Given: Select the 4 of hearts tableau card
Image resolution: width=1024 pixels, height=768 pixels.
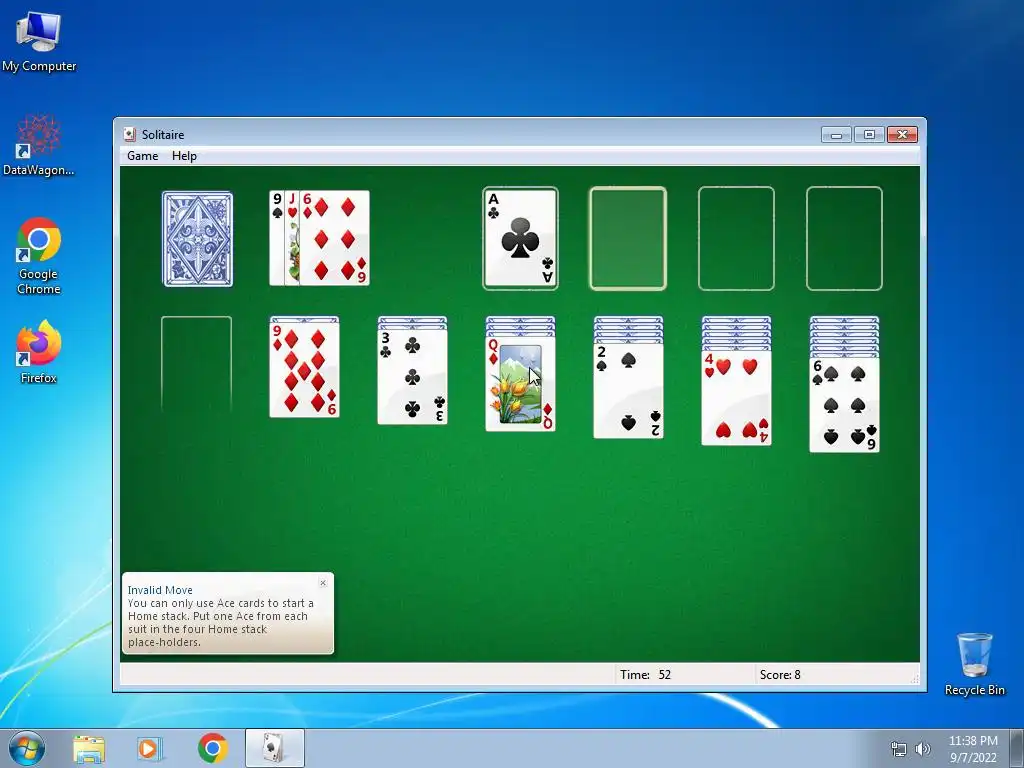Looking at the screenshot, I should (737, 398).
